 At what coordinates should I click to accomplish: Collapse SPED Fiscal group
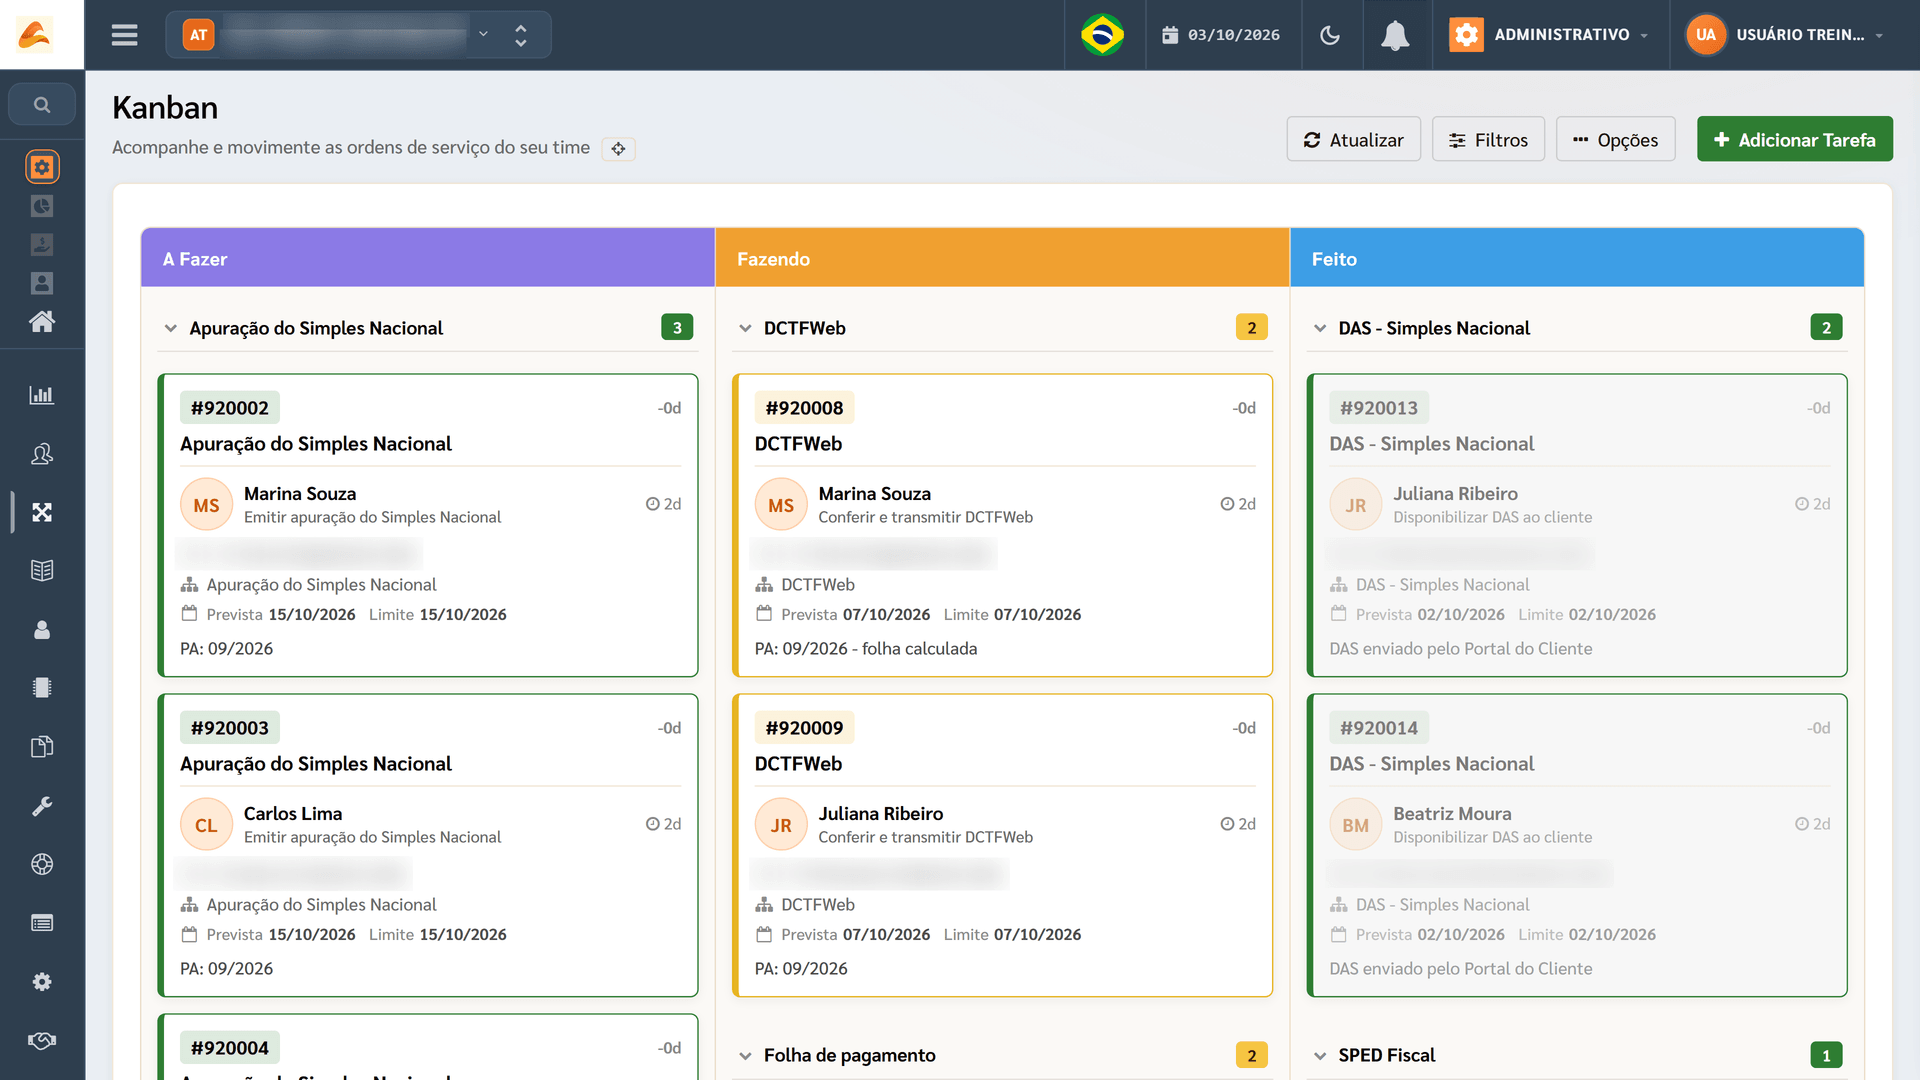click(1320, 1056)
